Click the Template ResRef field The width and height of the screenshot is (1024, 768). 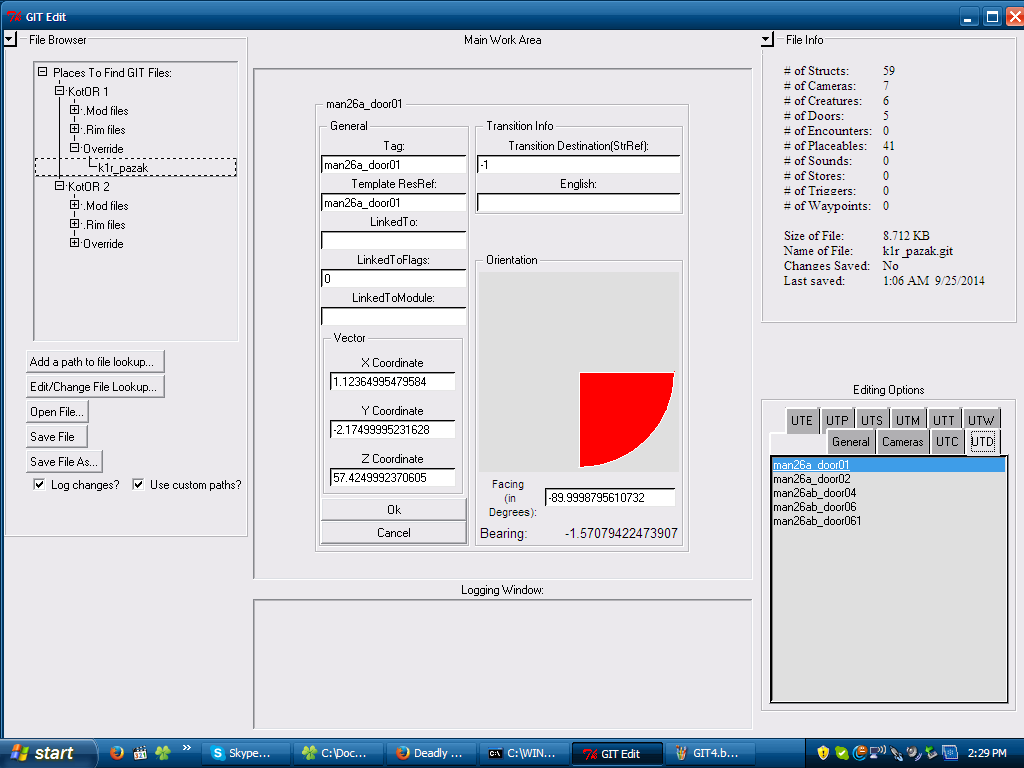[x=394, y=202]
